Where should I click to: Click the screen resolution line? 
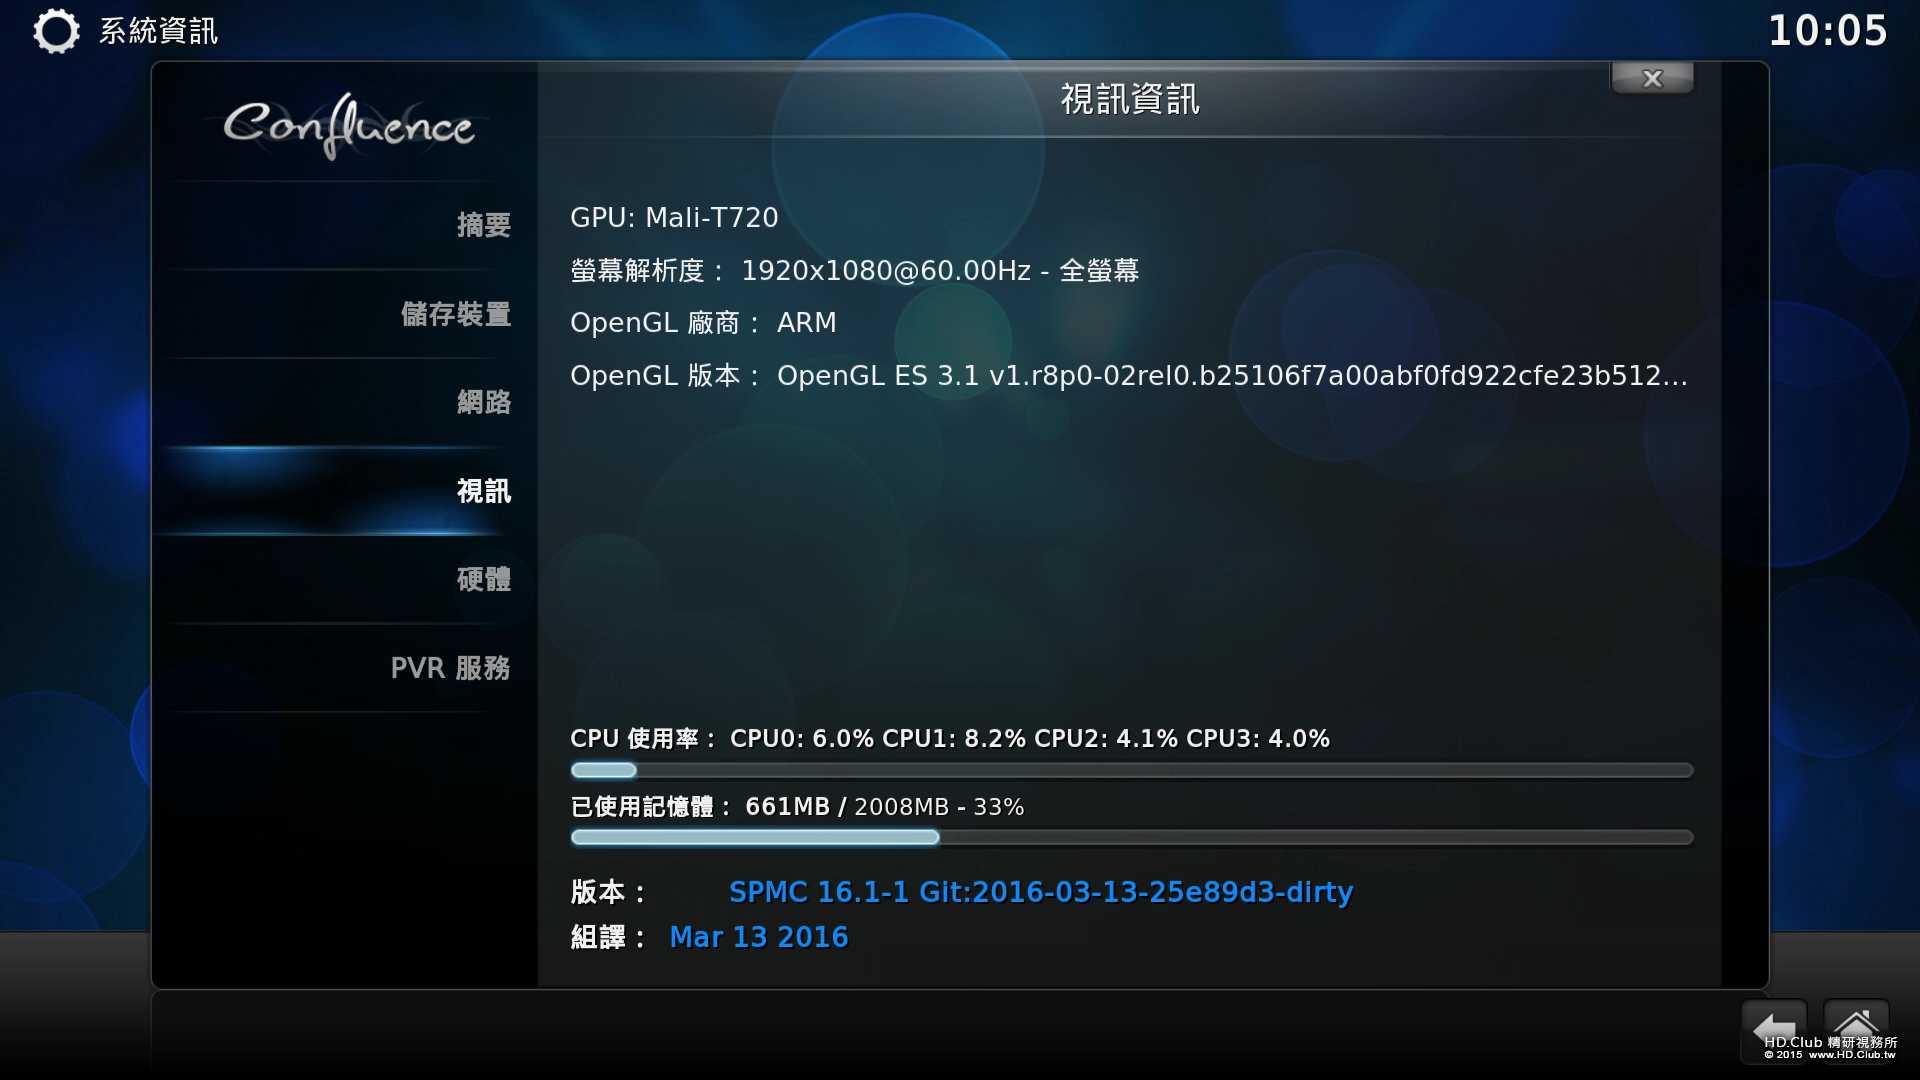pyautogui.click(x=854, y=271)
